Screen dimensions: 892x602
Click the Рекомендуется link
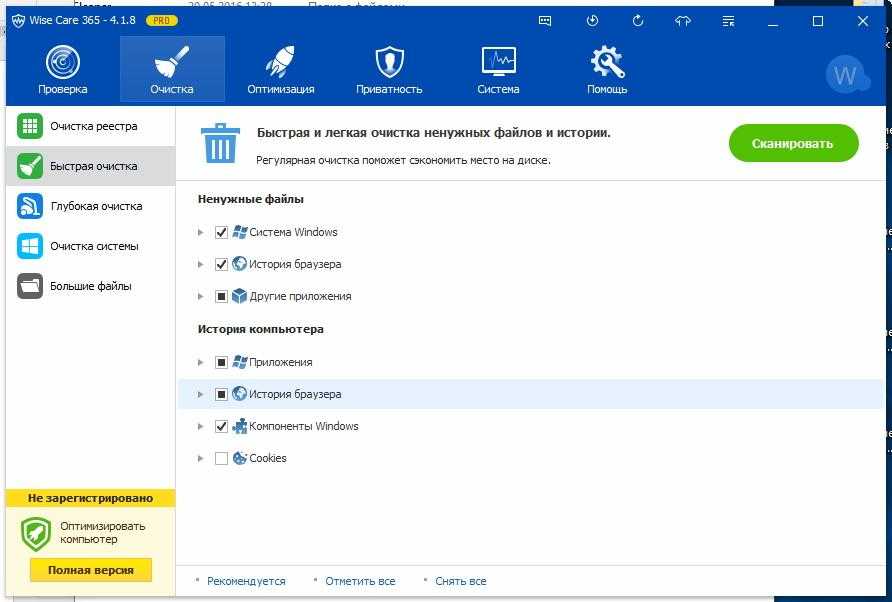[x=246, y=581]
